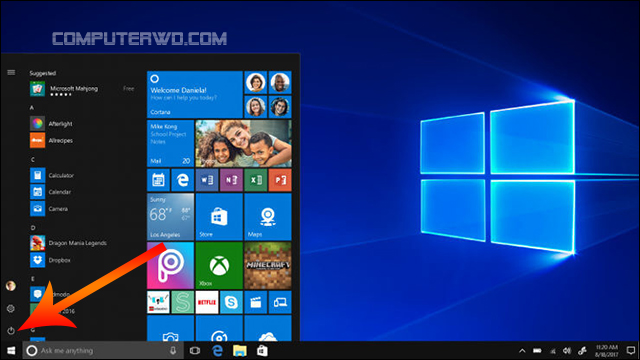This screenshot has height=360, width=640.
Task: Click the network icon in system tray
Action: tap(553, 351)
